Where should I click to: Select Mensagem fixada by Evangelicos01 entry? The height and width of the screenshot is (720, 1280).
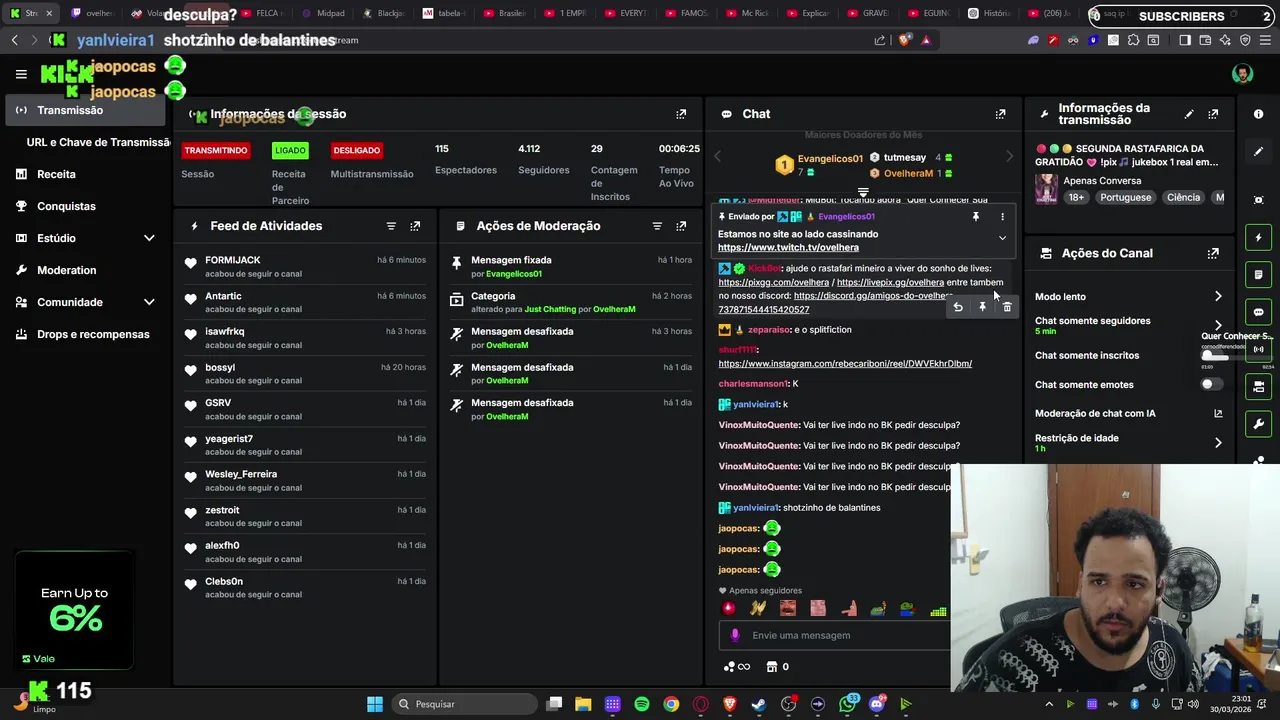click(570, 267)
